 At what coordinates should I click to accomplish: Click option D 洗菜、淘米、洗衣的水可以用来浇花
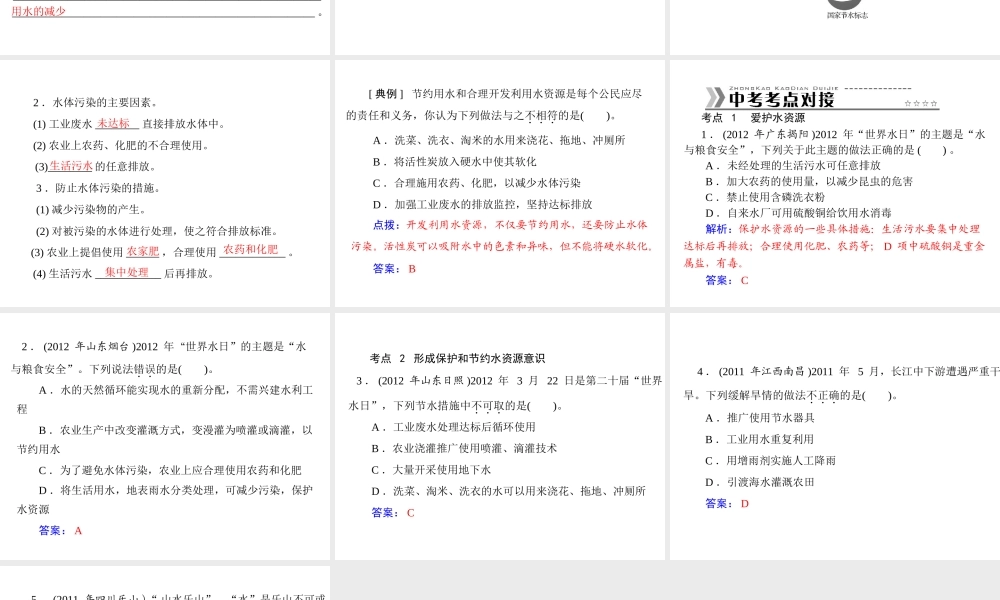(x=508, y=492)
